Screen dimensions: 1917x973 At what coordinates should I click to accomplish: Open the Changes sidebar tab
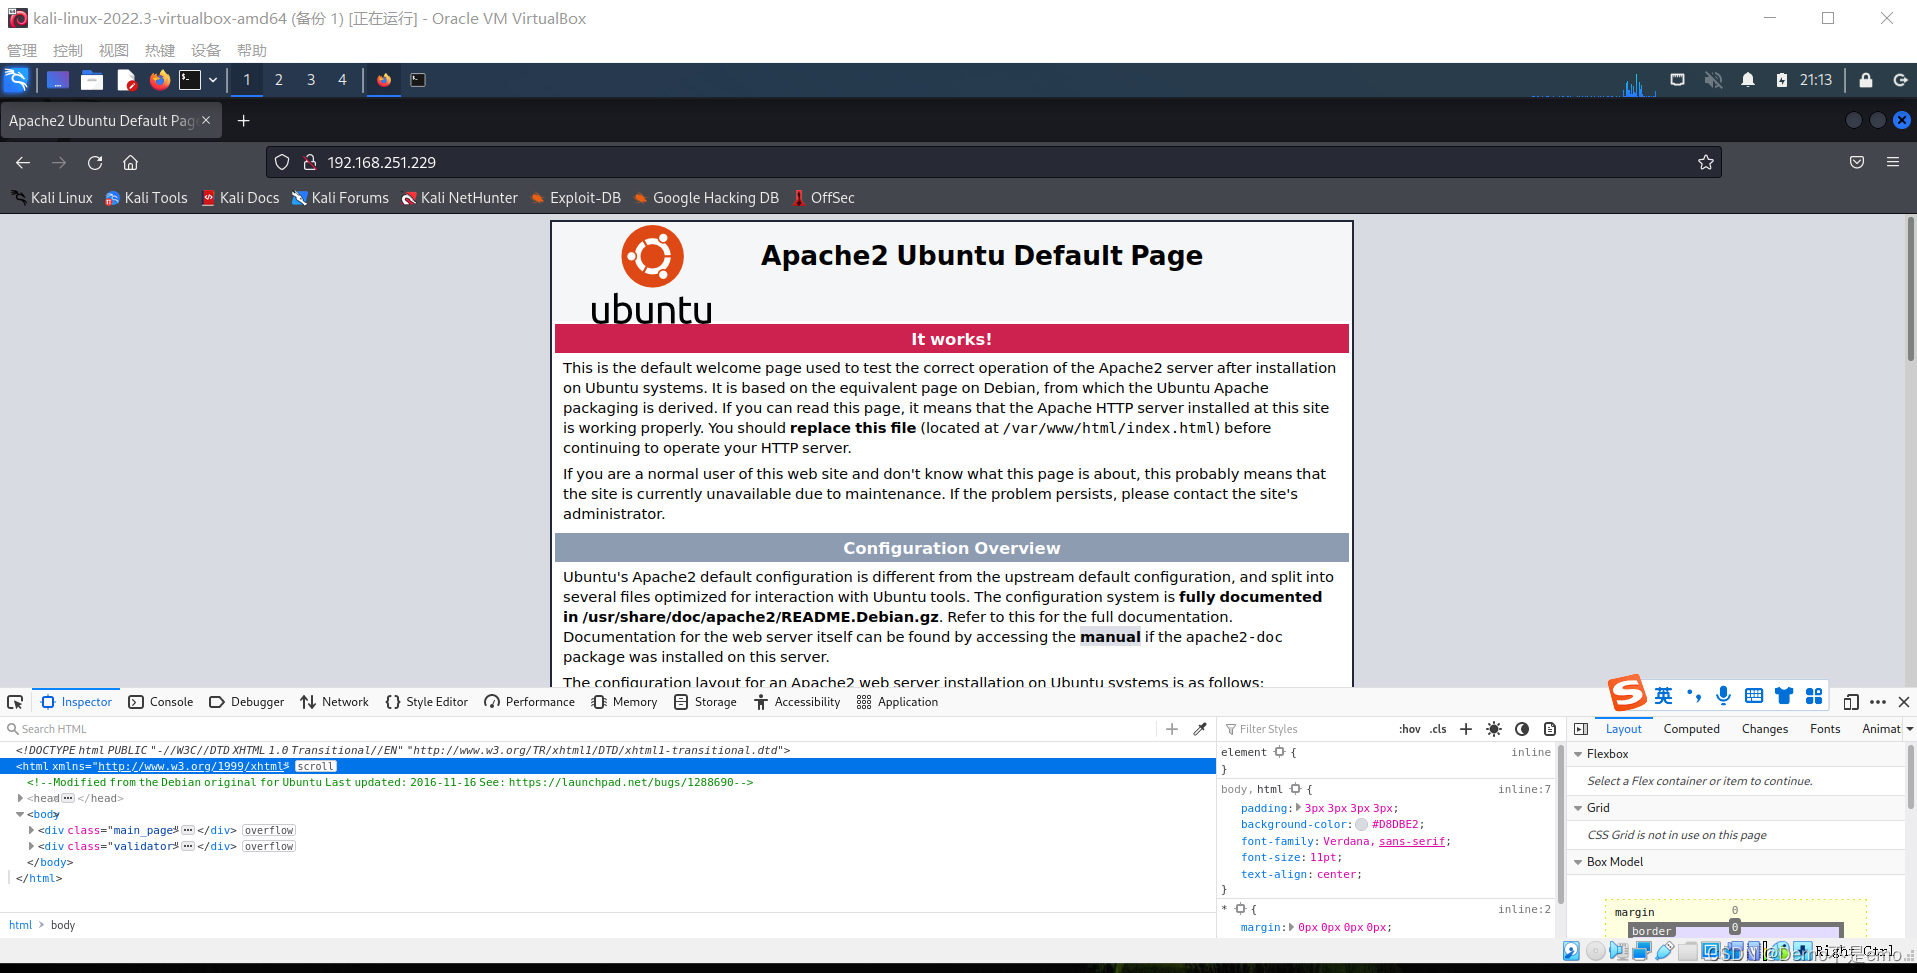click(1764, 729)
